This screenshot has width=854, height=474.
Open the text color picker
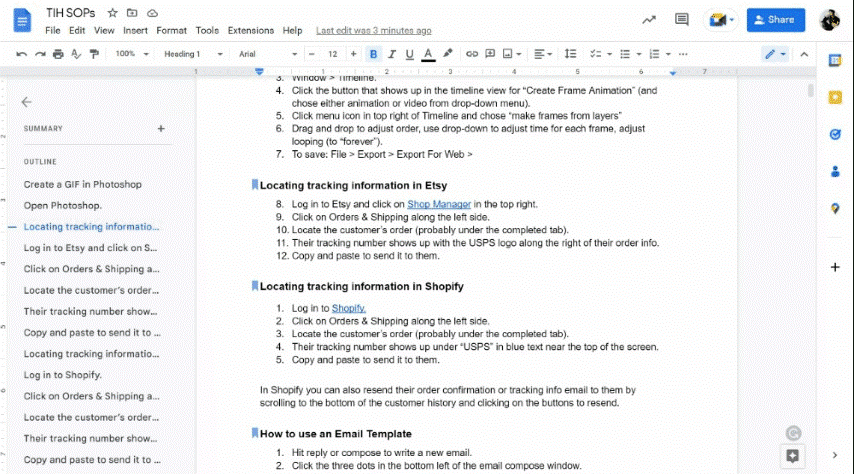click(428, 54)
